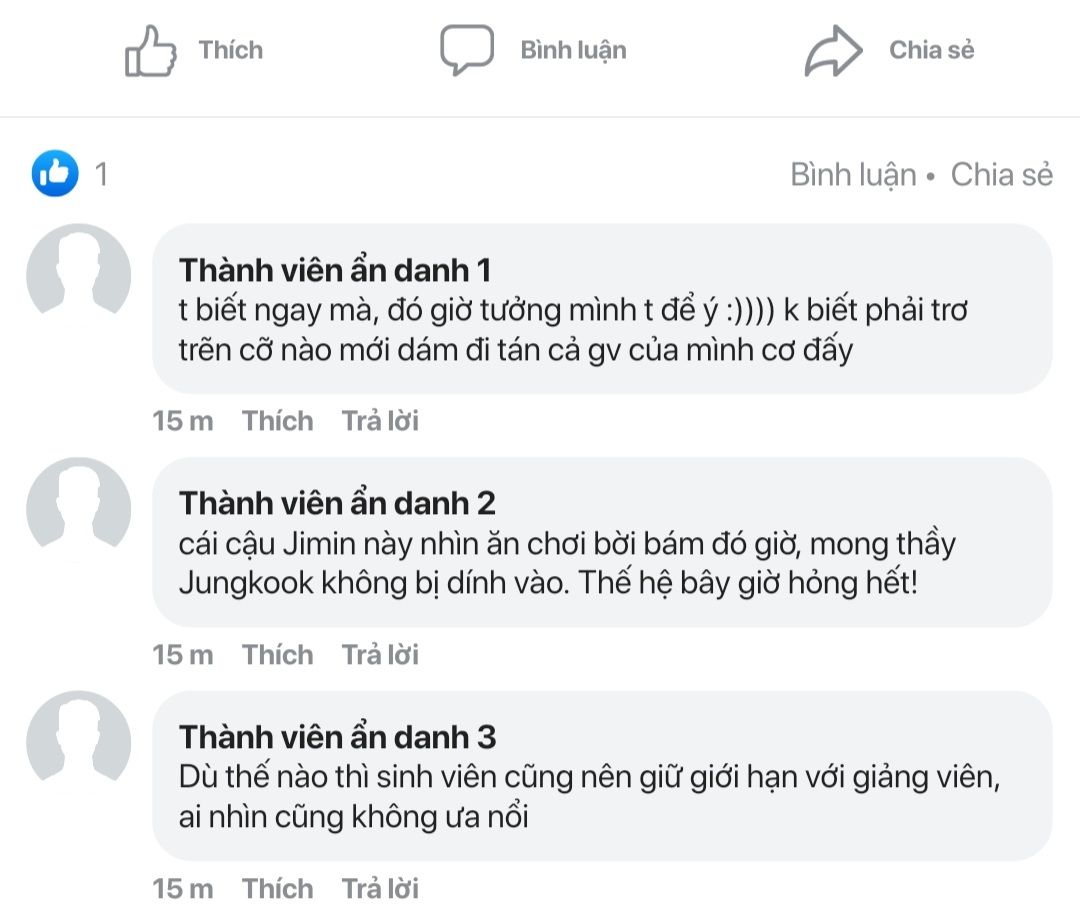The height and width of the screenshot is (917, 1080).
Task: Like the first anonymous member's comment
Action: point(277,421)
